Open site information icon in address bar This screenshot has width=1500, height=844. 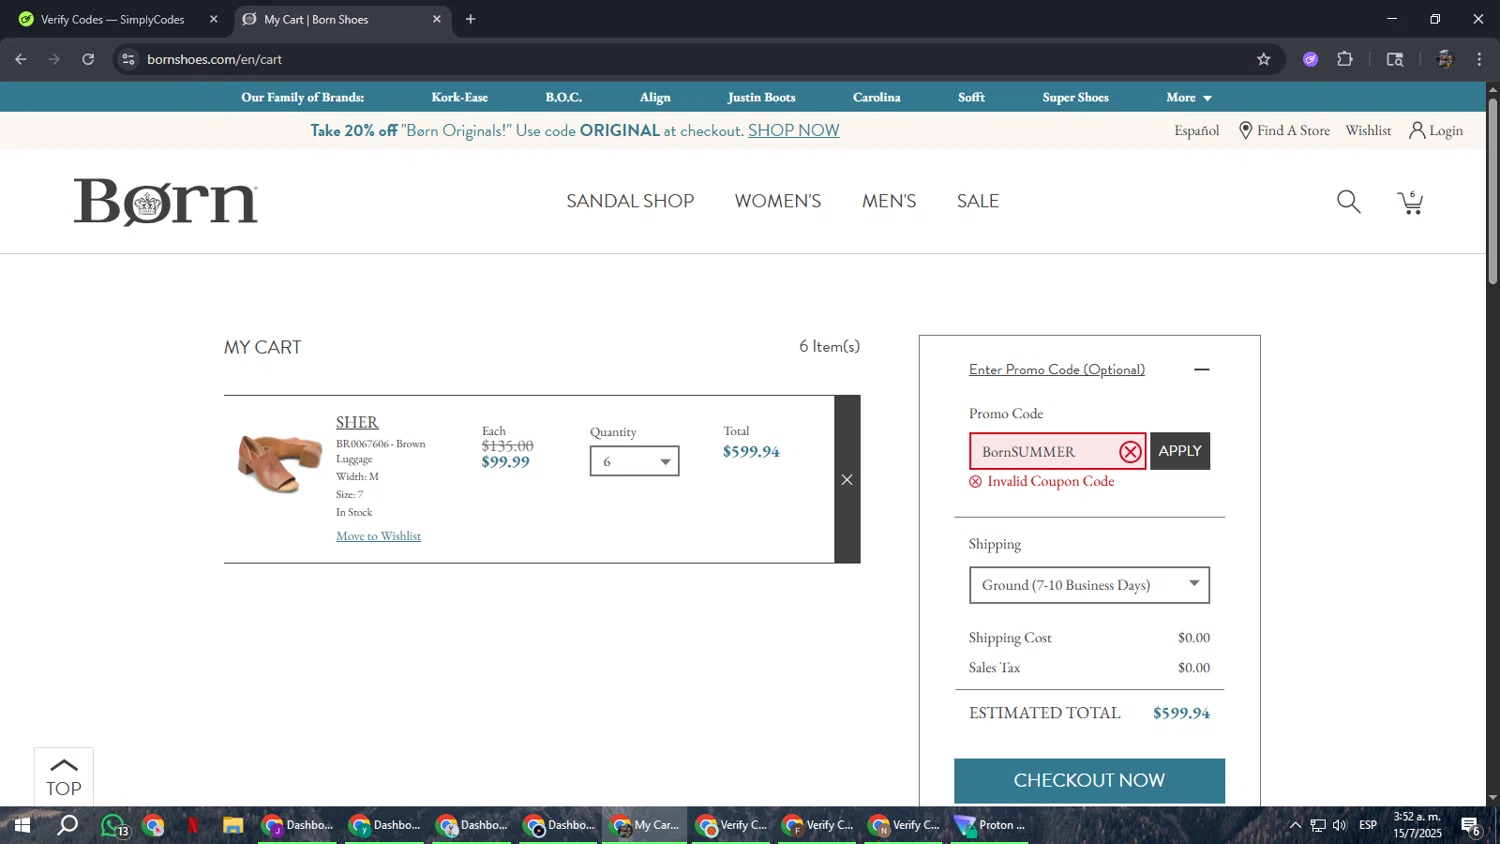point(128,59)
